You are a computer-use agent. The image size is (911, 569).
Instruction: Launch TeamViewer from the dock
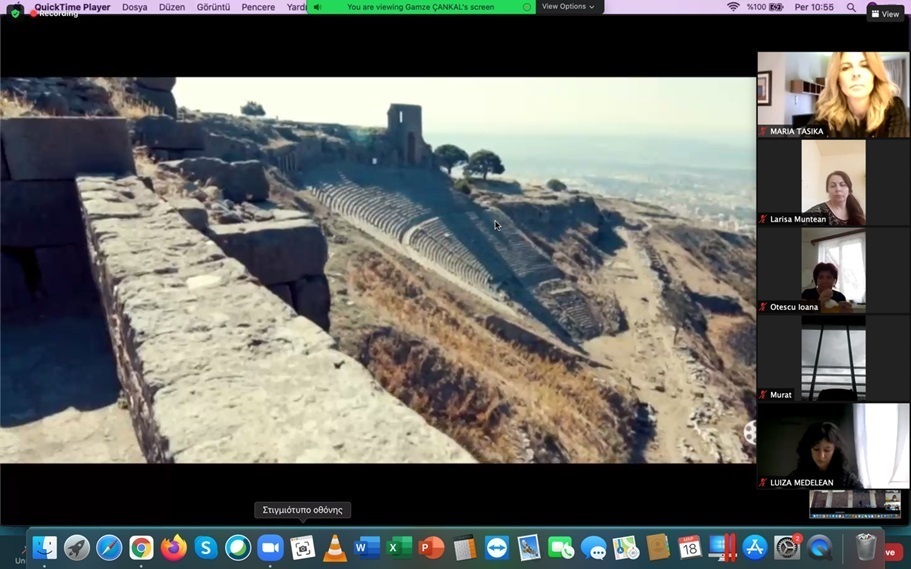tap(496, 547)
